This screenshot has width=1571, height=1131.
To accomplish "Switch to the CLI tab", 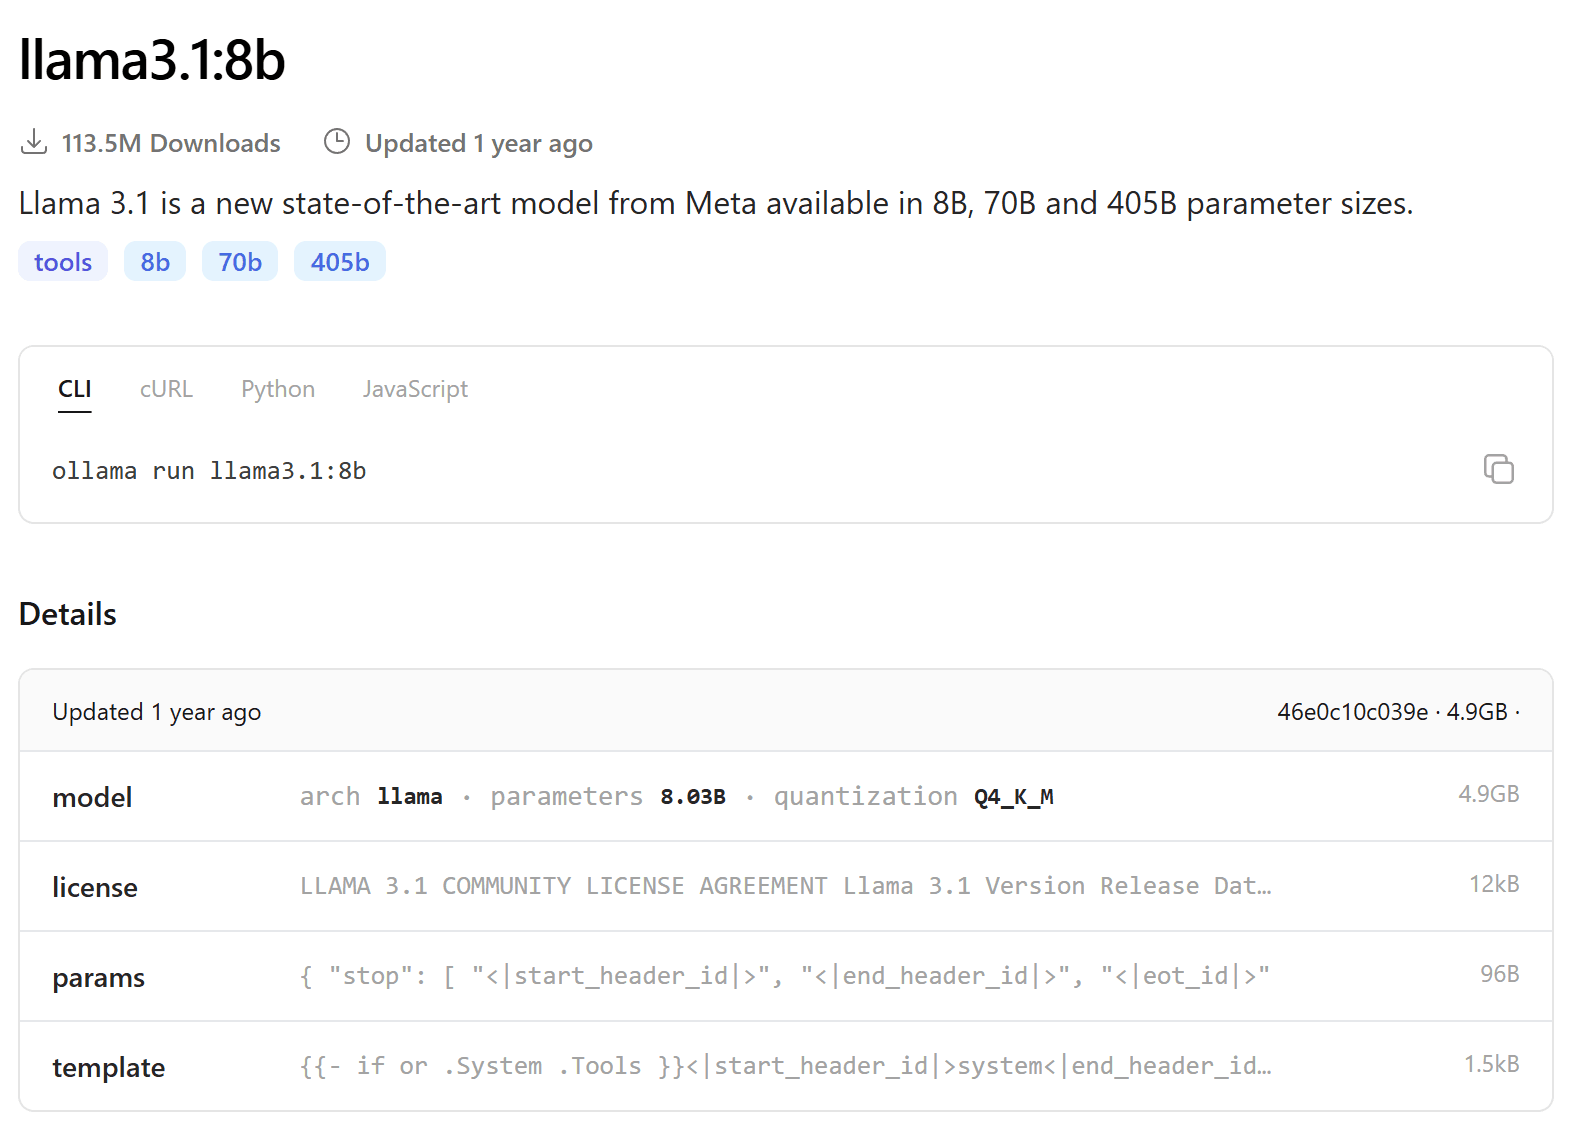I will coord(75,389).
